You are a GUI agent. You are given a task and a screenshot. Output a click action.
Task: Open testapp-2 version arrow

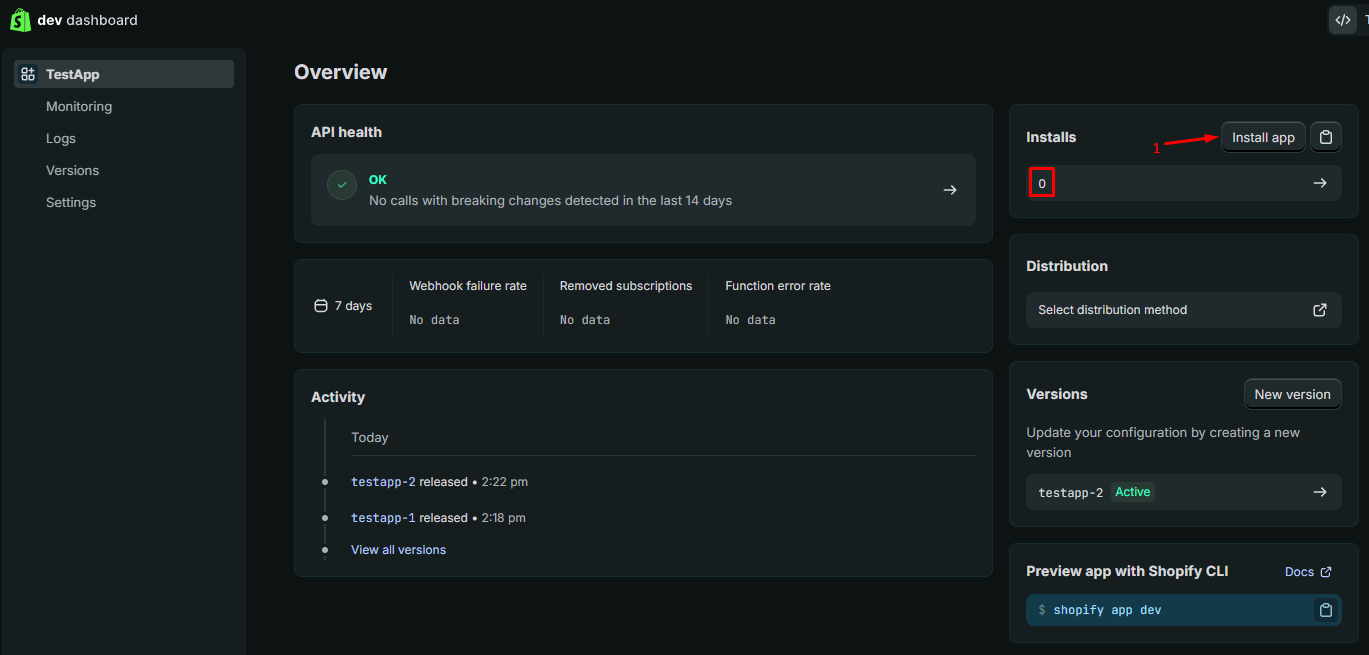[1320, 492]
